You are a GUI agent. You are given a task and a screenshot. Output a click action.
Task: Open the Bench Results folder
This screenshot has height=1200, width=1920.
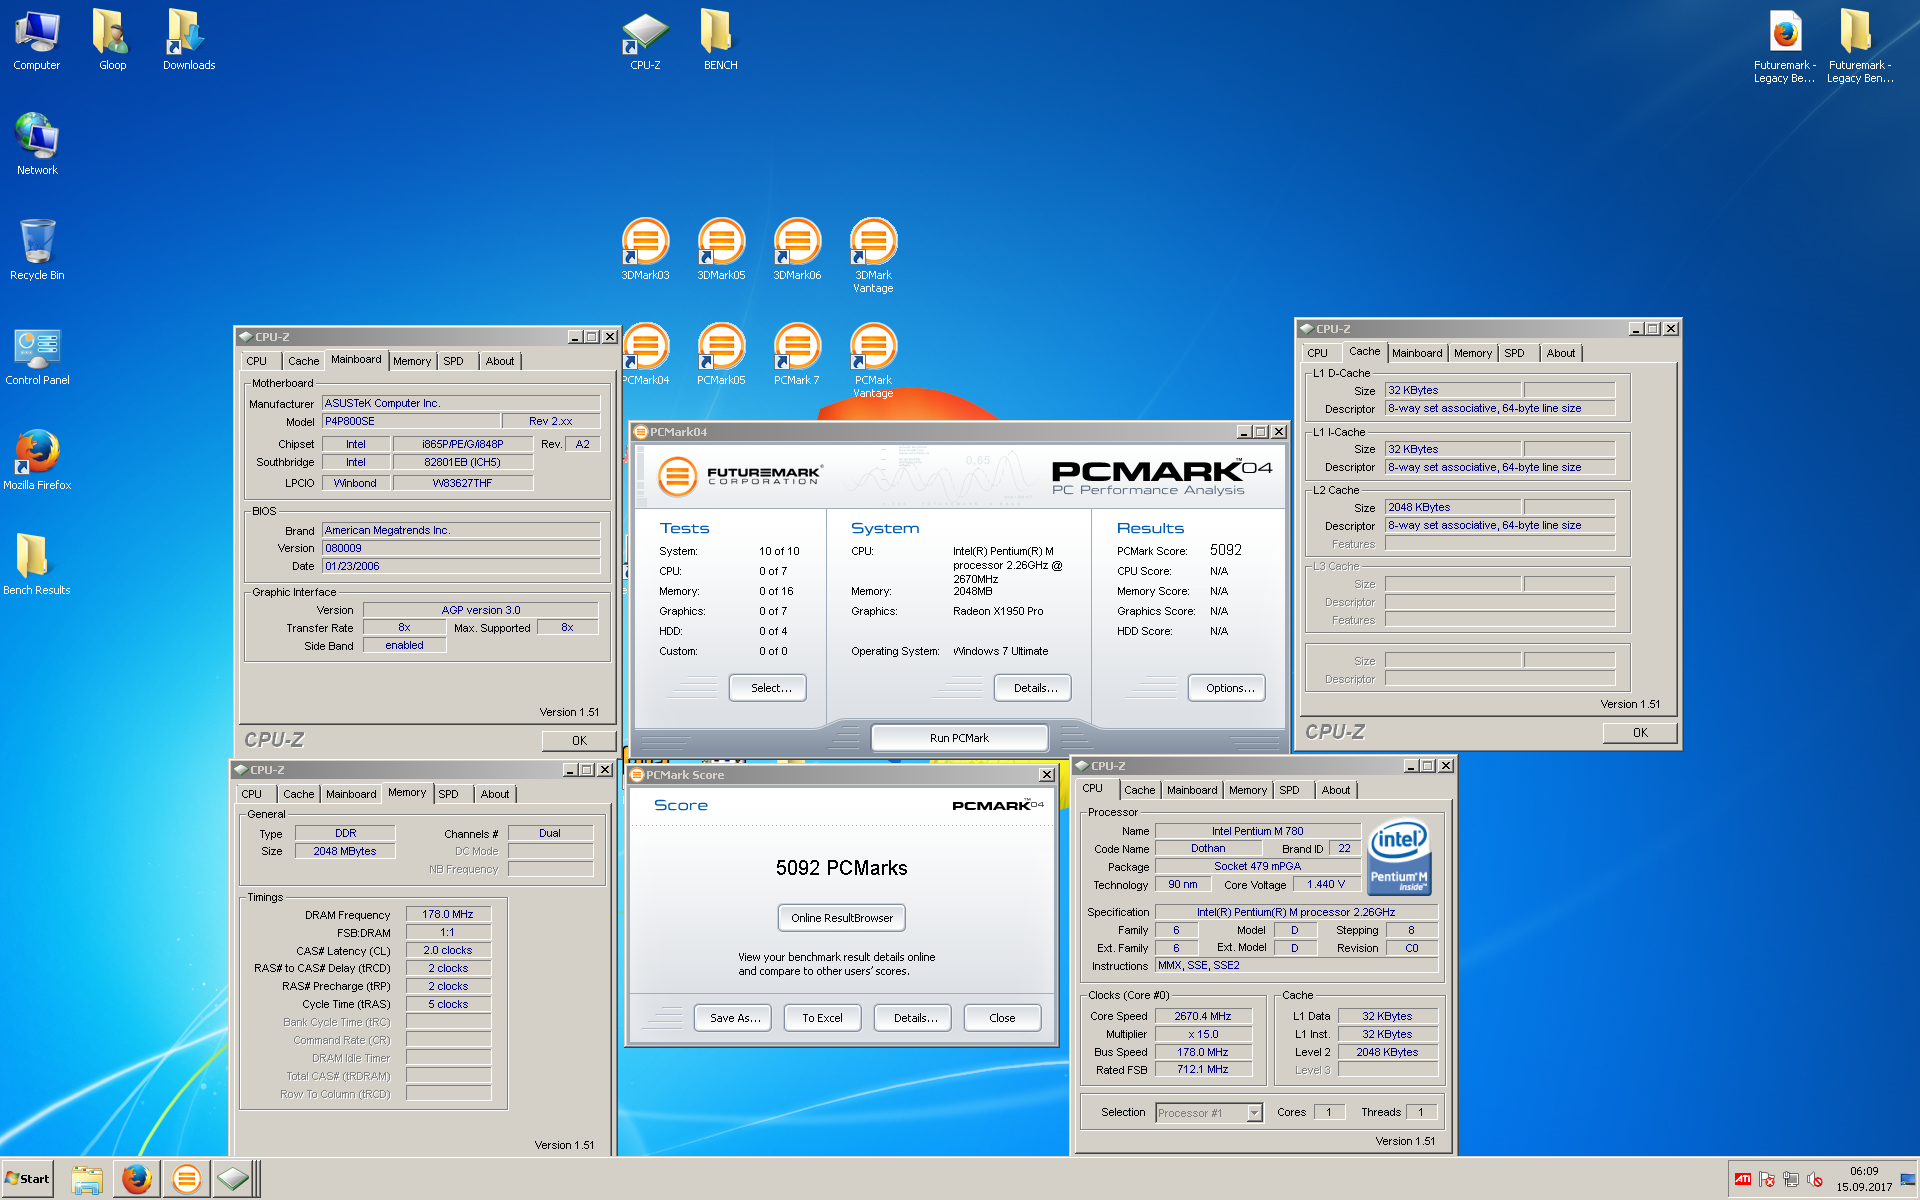coord(37,564)
